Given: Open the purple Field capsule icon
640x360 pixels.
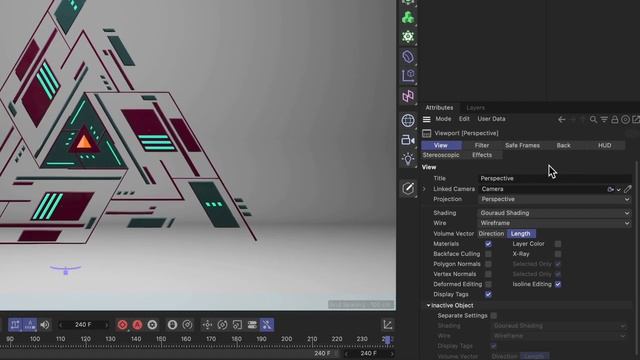Looking at the screenshot, I should point(408,57).
